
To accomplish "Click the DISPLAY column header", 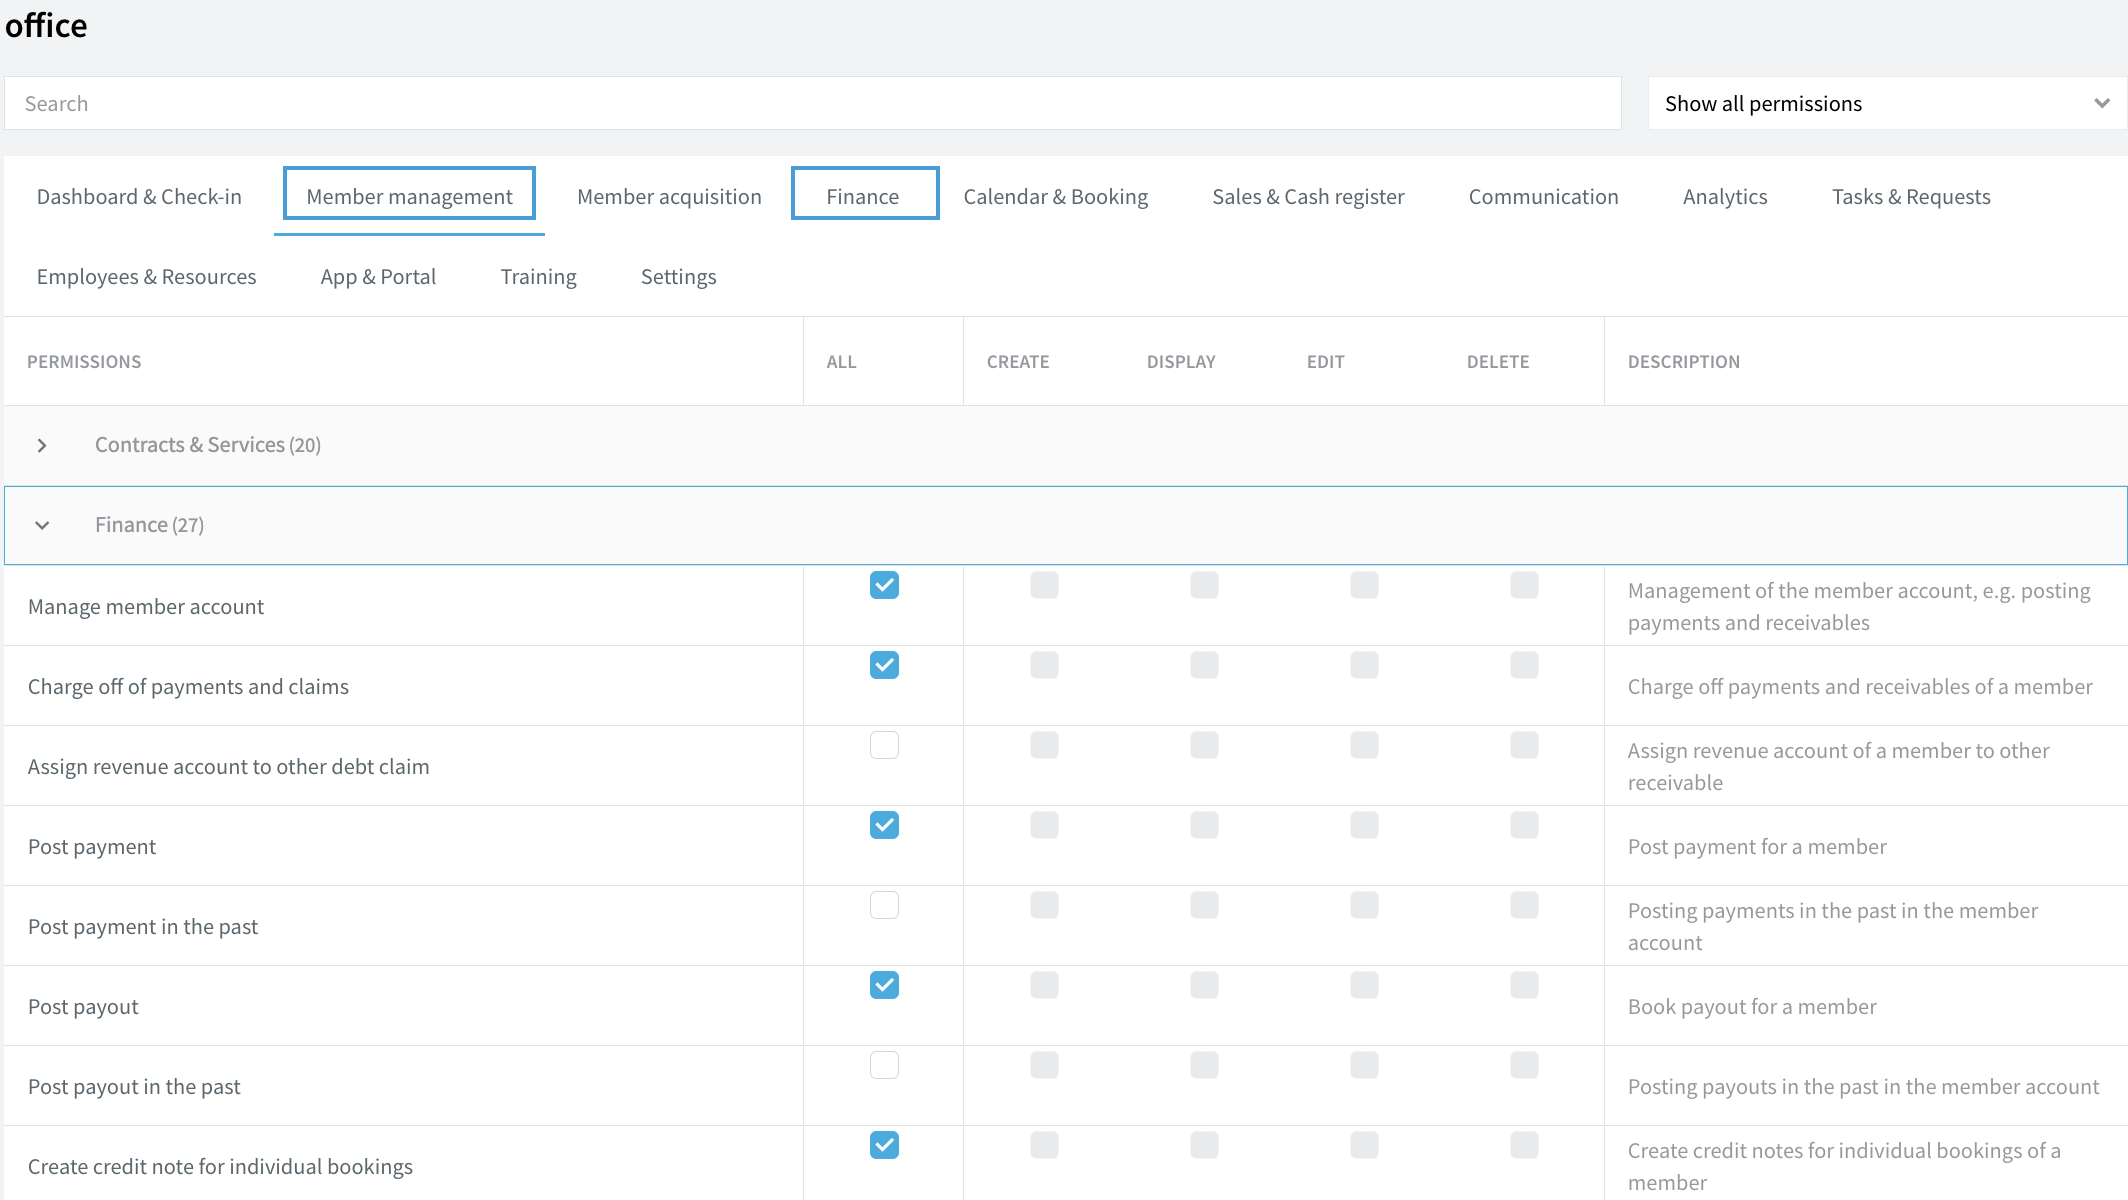I will pos(1181,362).
